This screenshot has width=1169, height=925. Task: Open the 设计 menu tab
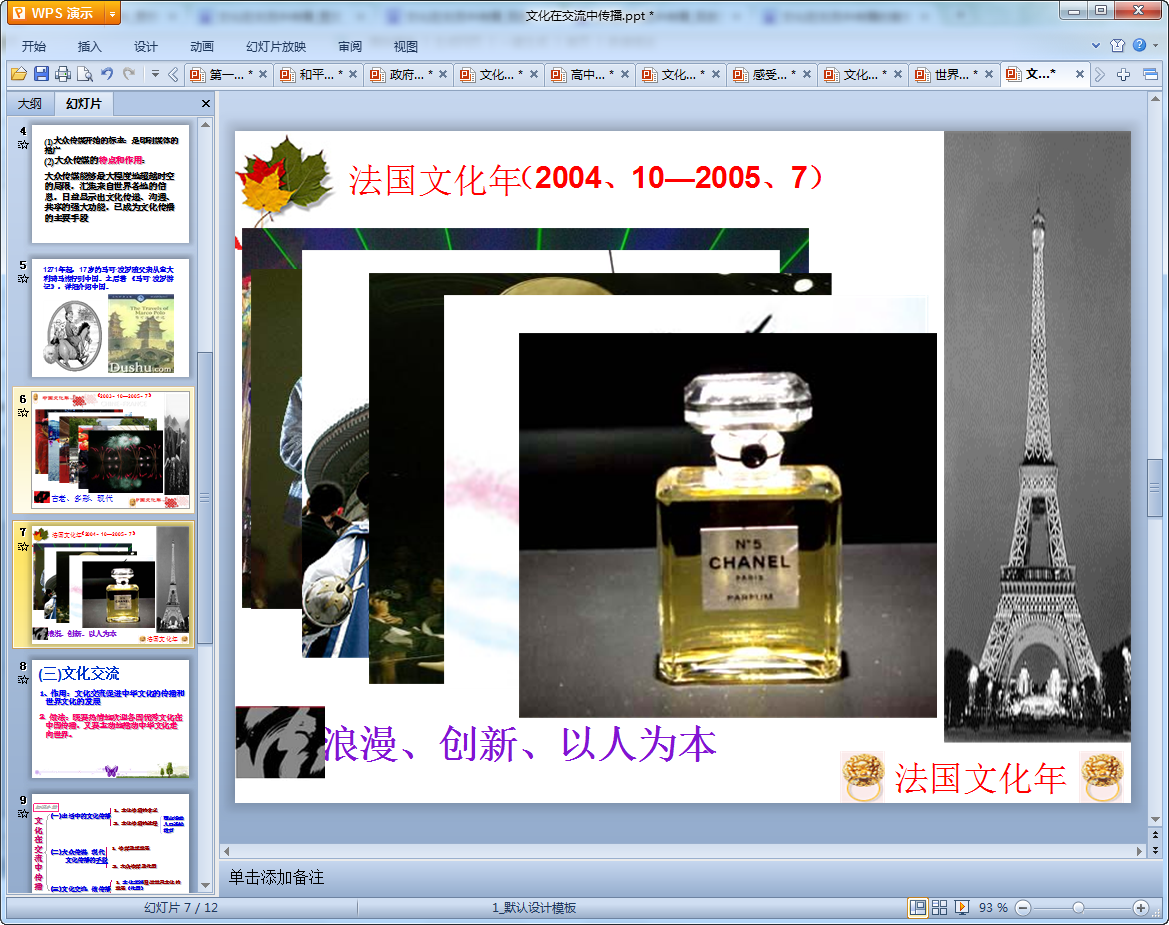[145, 46]
